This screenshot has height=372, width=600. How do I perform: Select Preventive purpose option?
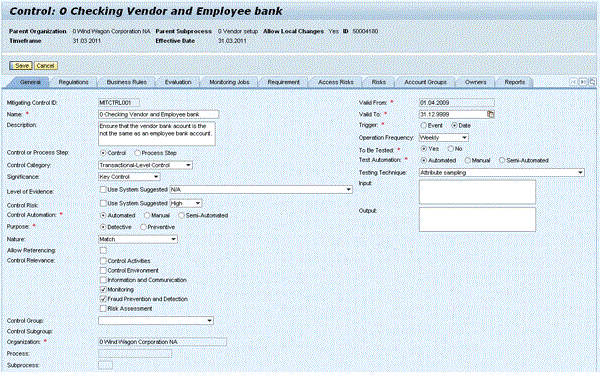(x=143, y=227)
